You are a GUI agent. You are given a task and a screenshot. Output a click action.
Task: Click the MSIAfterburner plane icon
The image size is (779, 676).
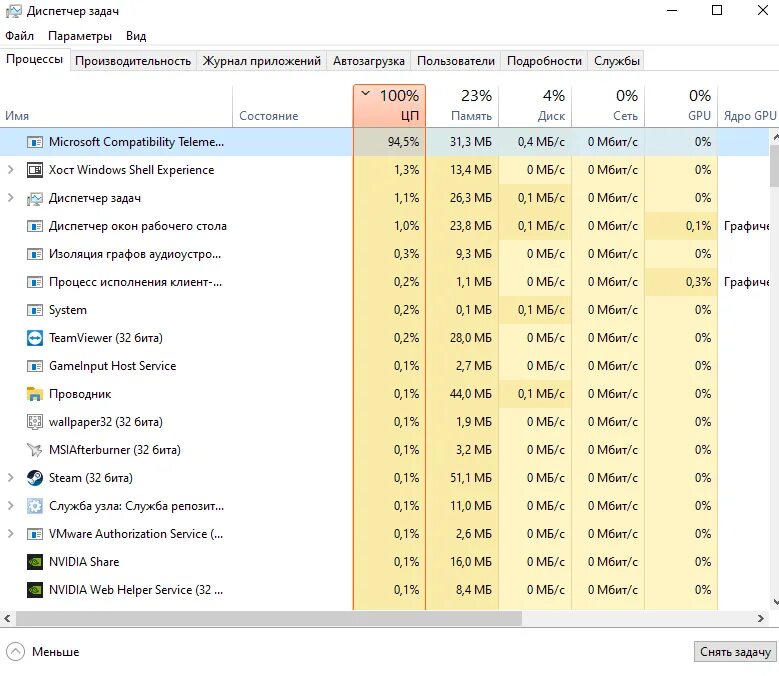click(x=34, y=450)
